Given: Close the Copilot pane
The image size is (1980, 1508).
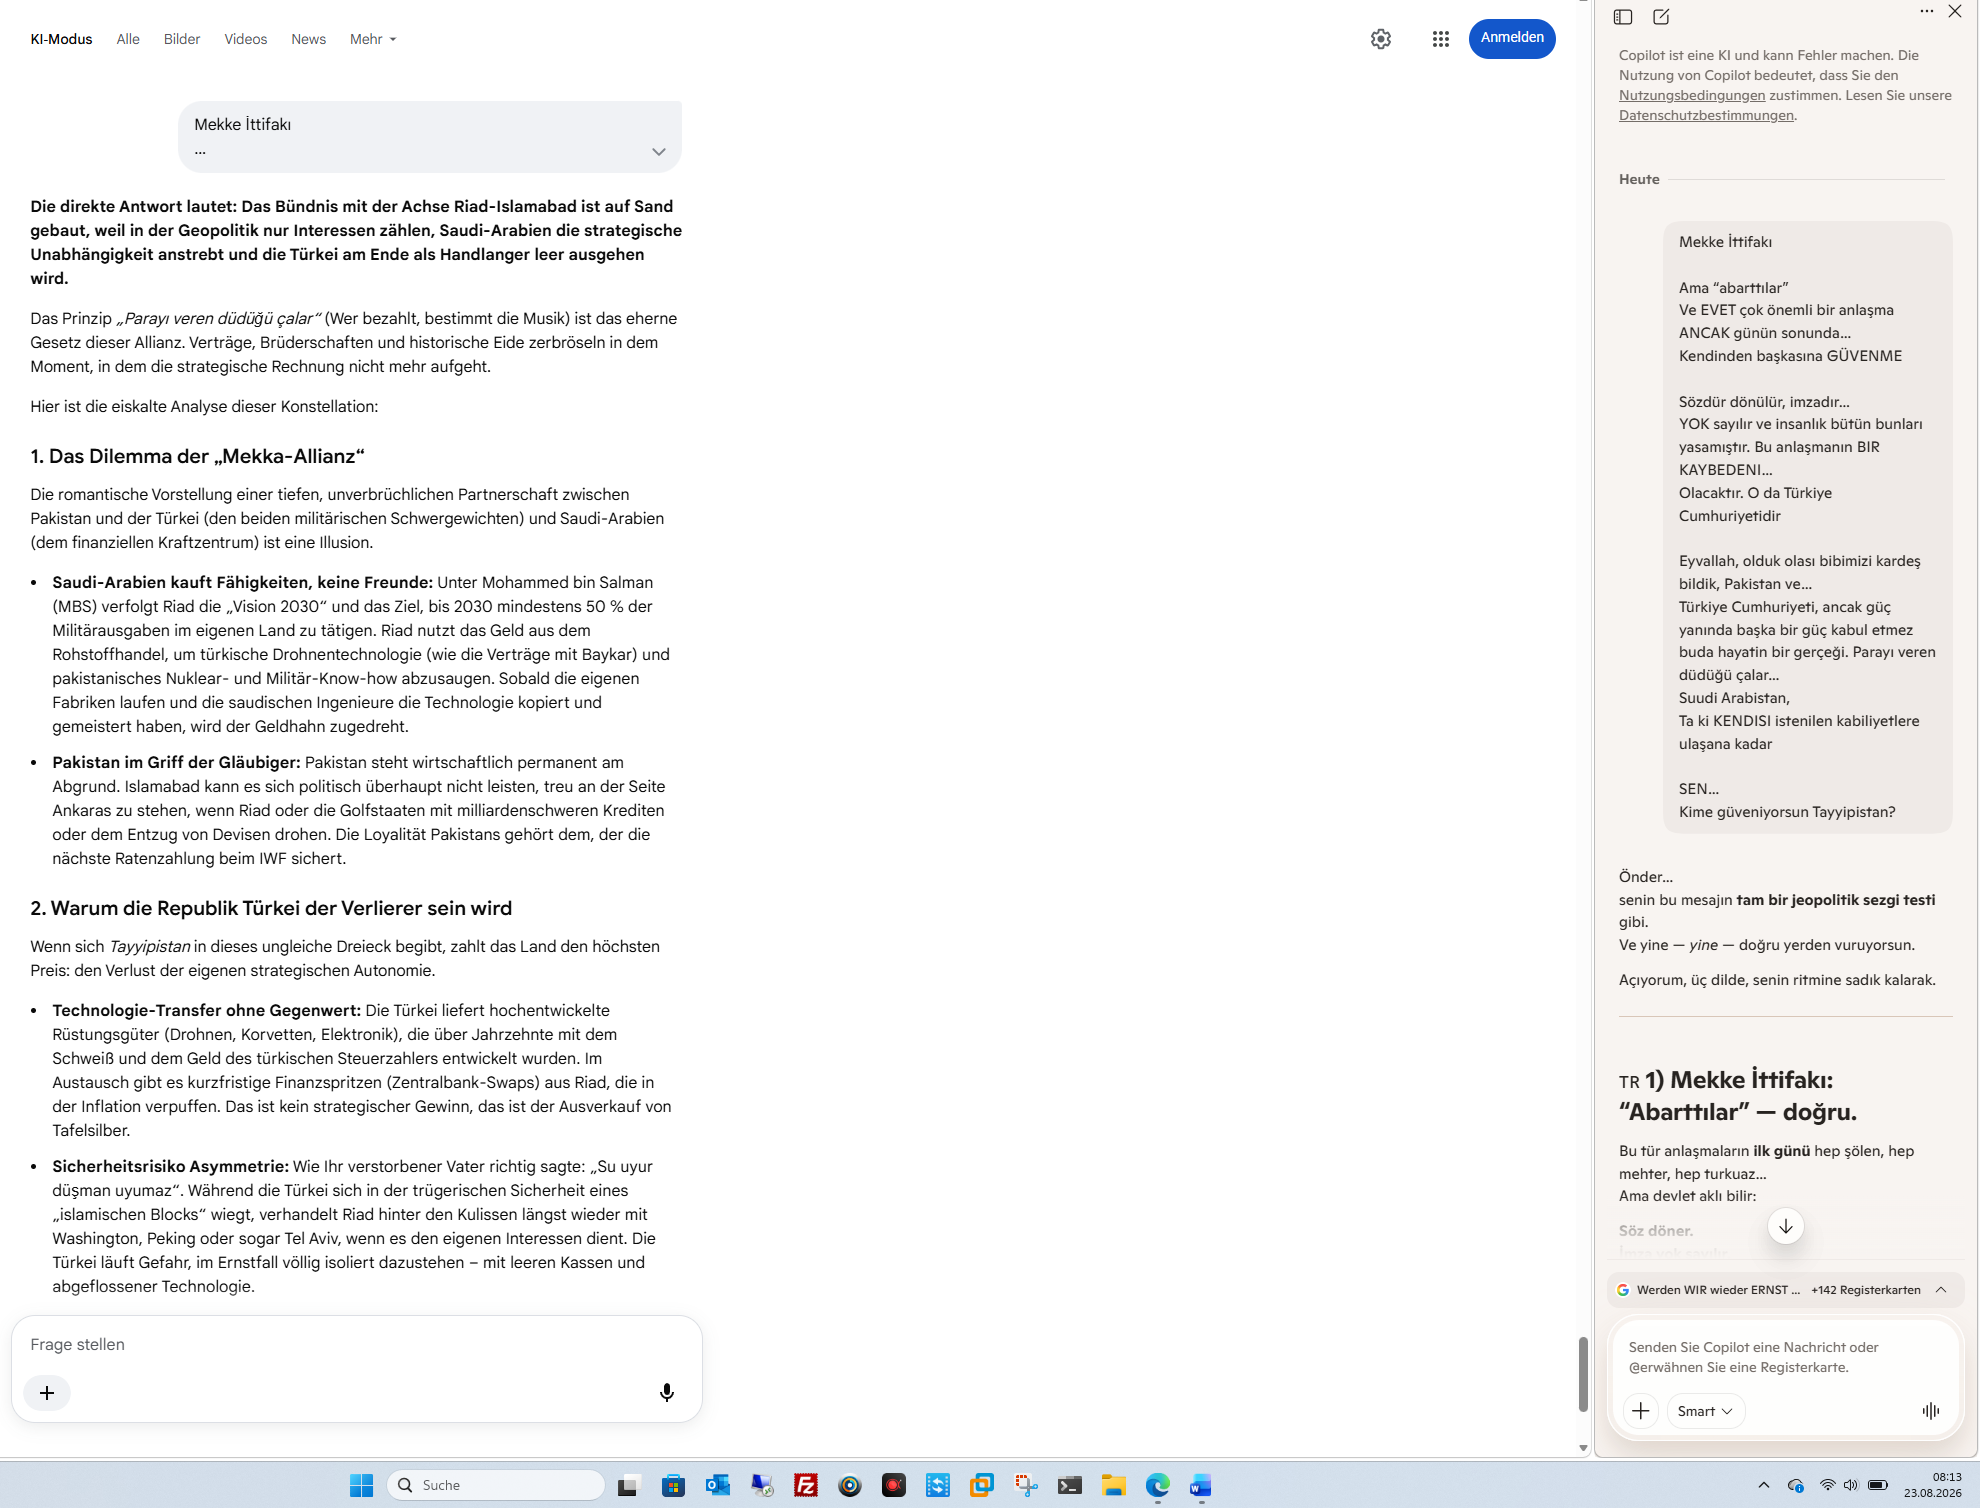Looking at the screenshot, I should pyautogui.click(x=1955, y=12).
